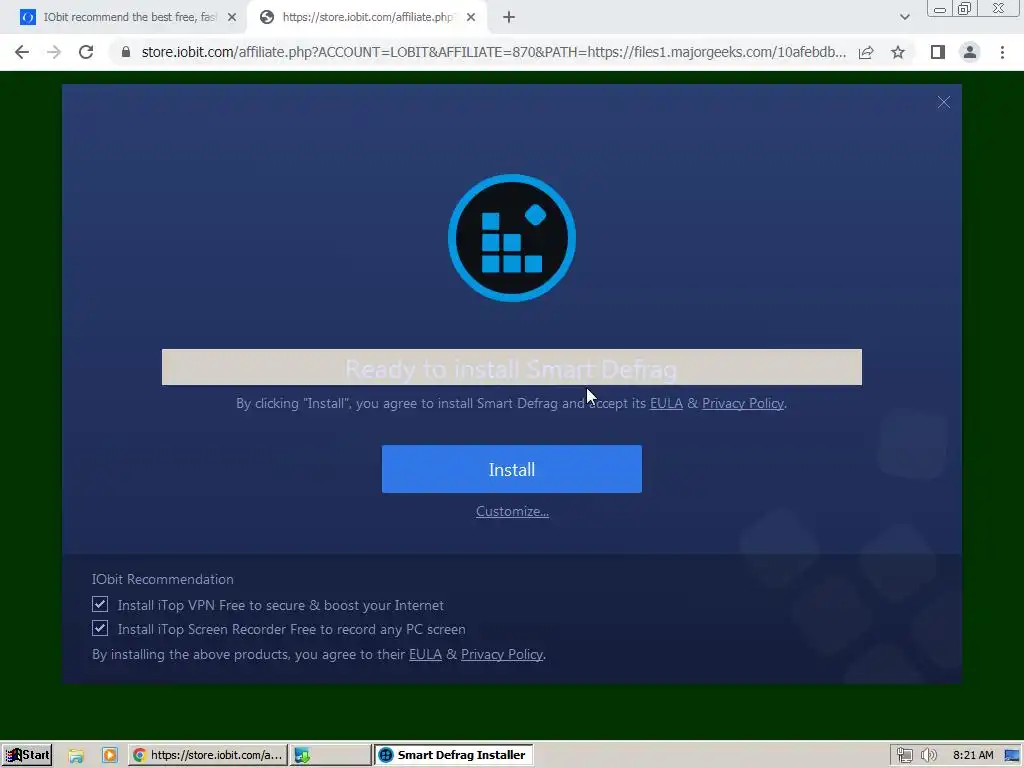Viewport: 1024px width, 768px height.
Task: Click the address bar URL field
Action: pyautogui.click(x=493, y=52)
